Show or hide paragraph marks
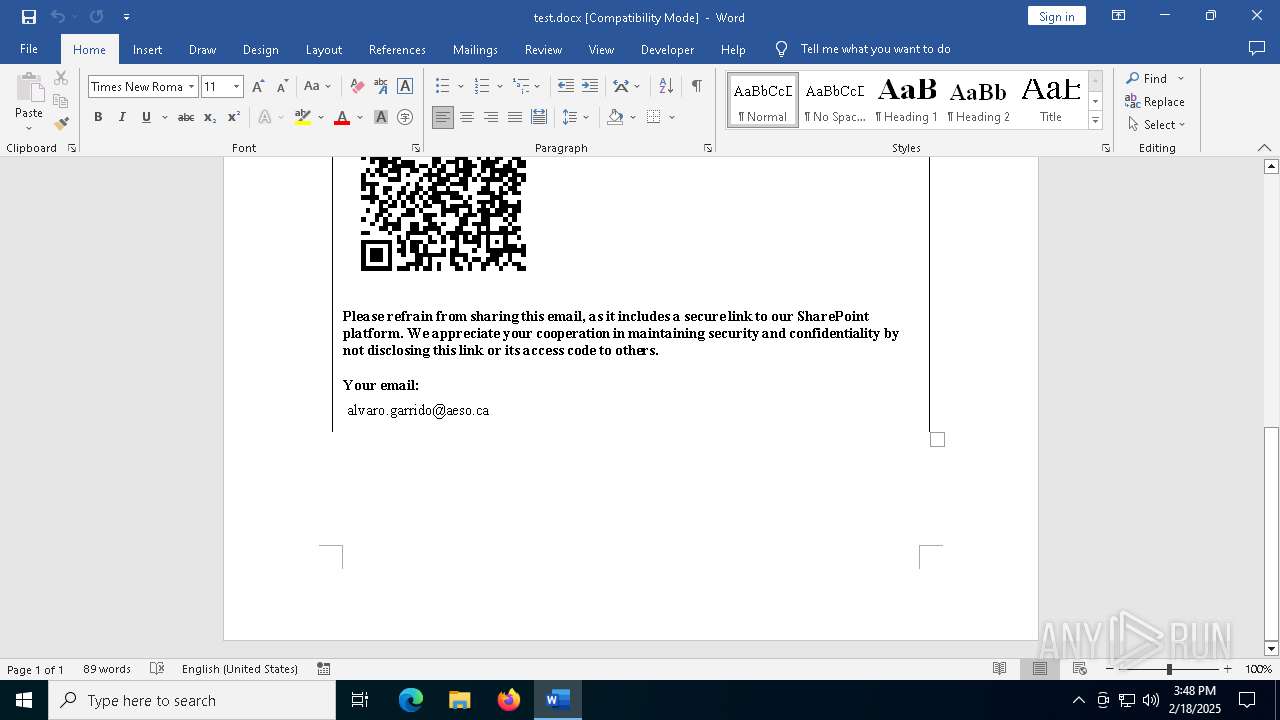Screen dimensions: 1280x720 (696, 86)
